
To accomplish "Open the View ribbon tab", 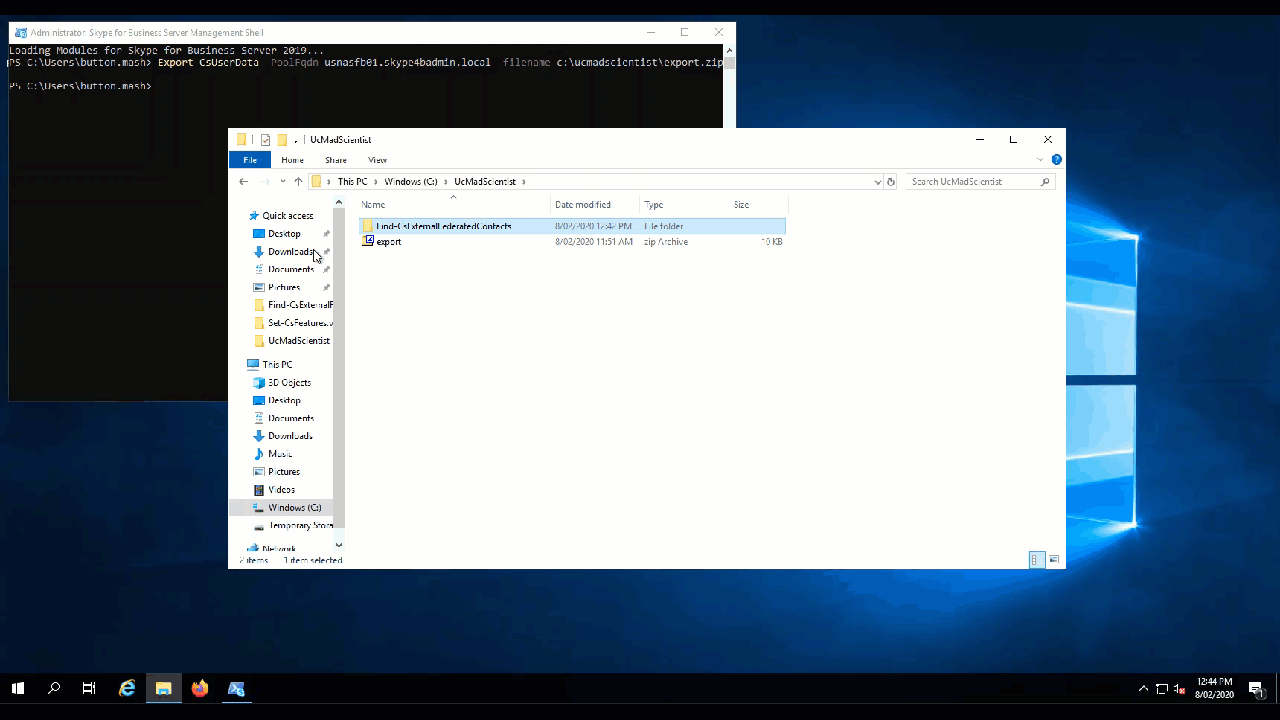I will pyautogui.click(x=377, y=160).
